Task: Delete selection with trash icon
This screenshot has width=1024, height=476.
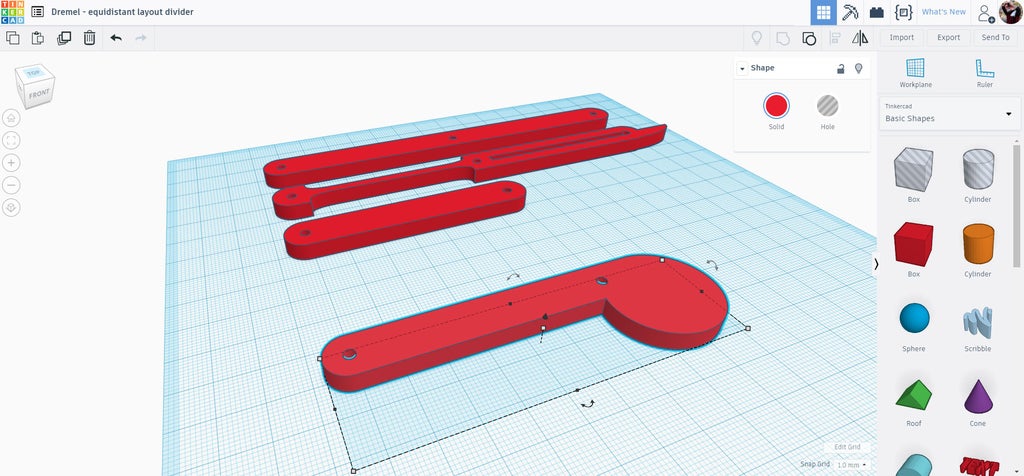Action: 89,38
